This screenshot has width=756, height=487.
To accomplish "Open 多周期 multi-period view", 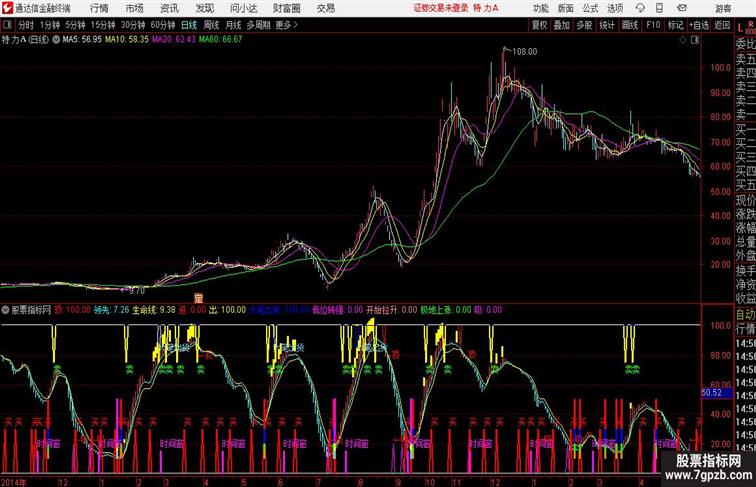I will [258, 25].
